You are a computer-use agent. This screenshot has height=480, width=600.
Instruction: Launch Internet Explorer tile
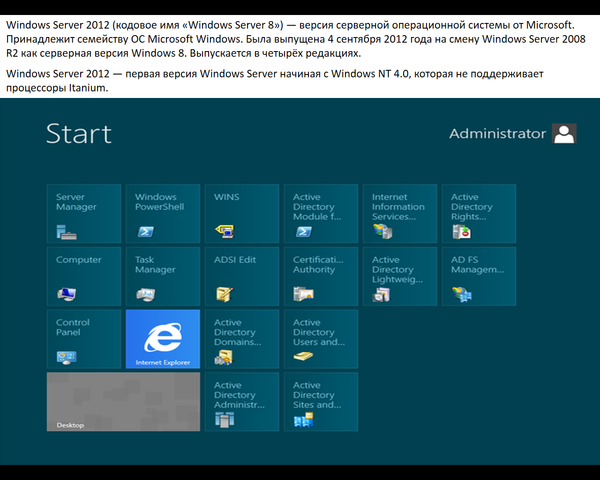pyautogui.click(x=162, y=339)
